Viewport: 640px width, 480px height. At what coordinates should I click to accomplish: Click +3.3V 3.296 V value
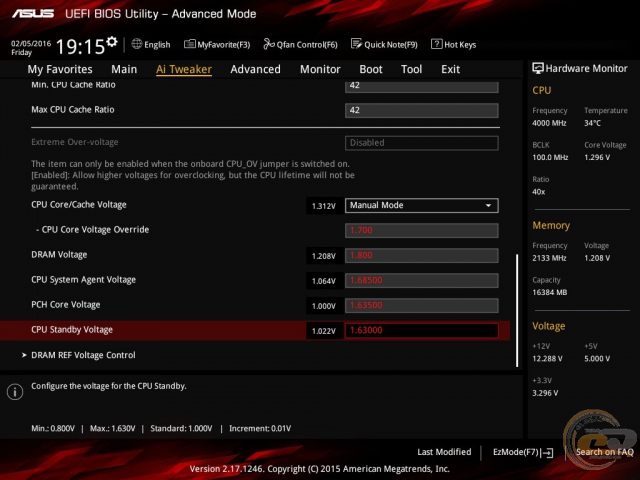point(545,393)
